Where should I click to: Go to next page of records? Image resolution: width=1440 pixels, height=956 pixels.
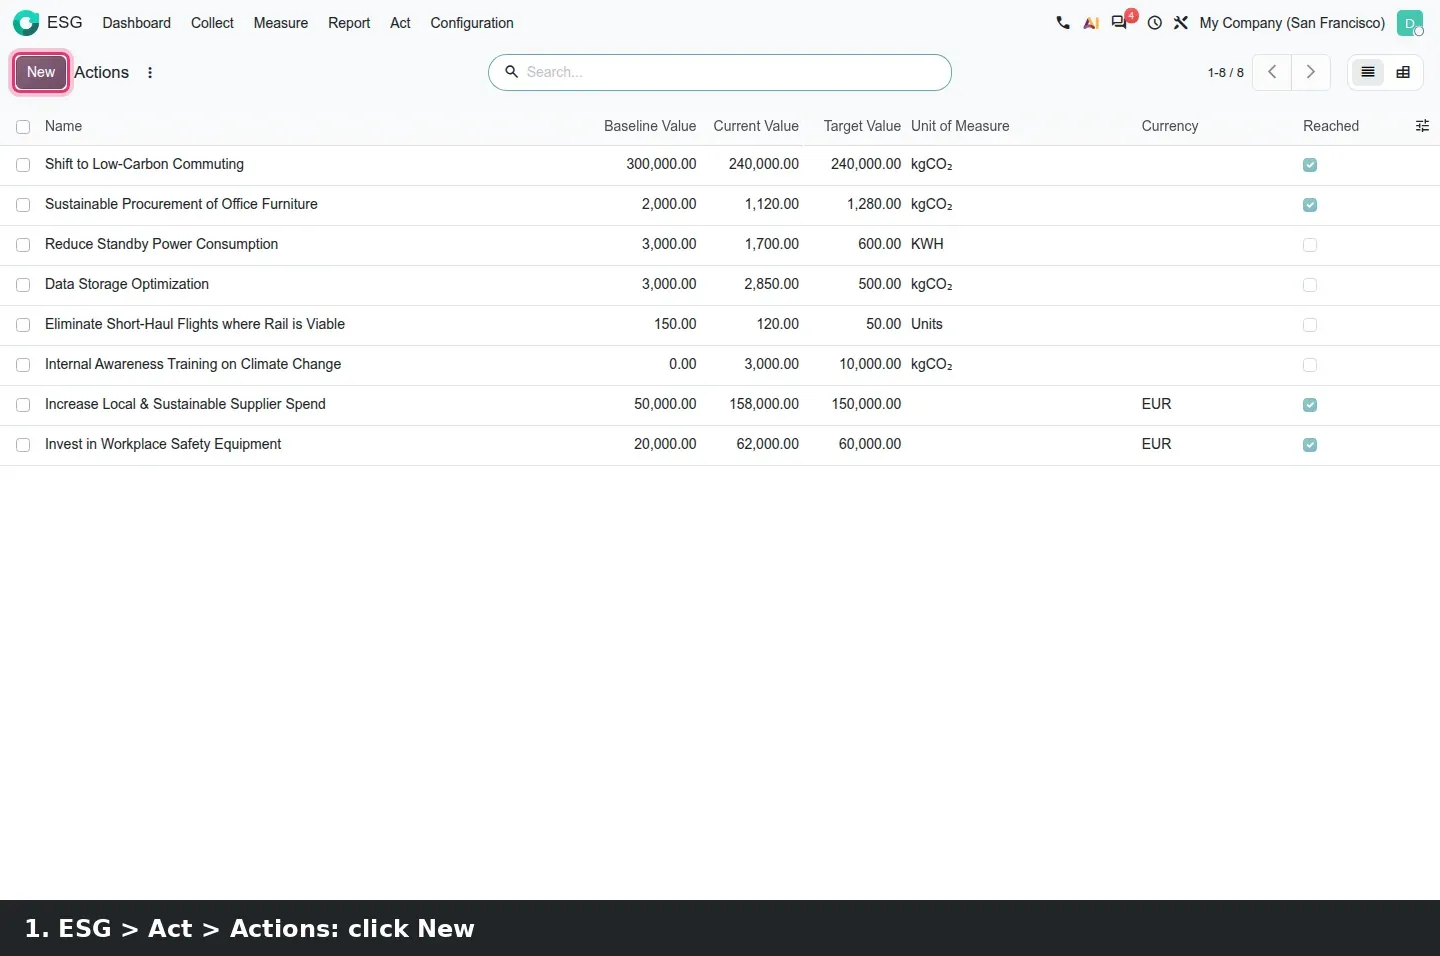pos(1311,72)
